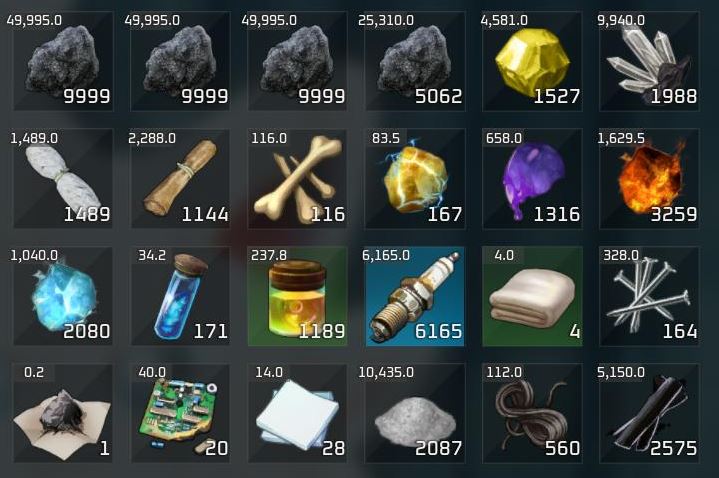Pick the spark plug item with 6165
Screen dimensions: 719x478
click(415, 296)
